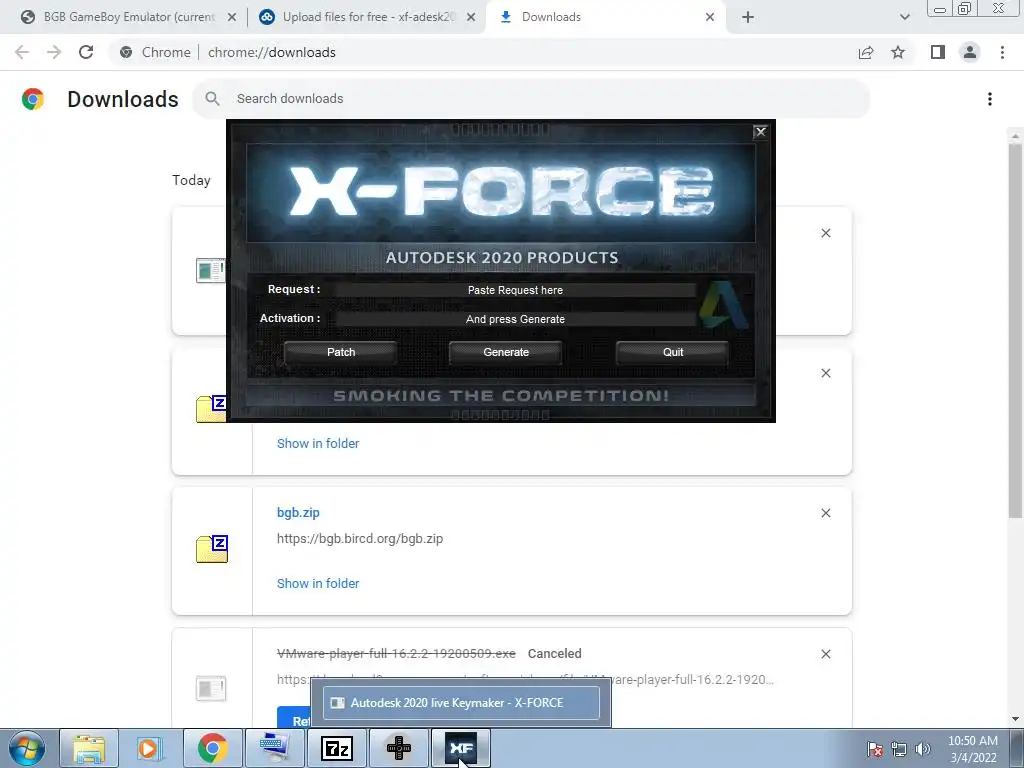Close the Downloads tab

(710, 17)
